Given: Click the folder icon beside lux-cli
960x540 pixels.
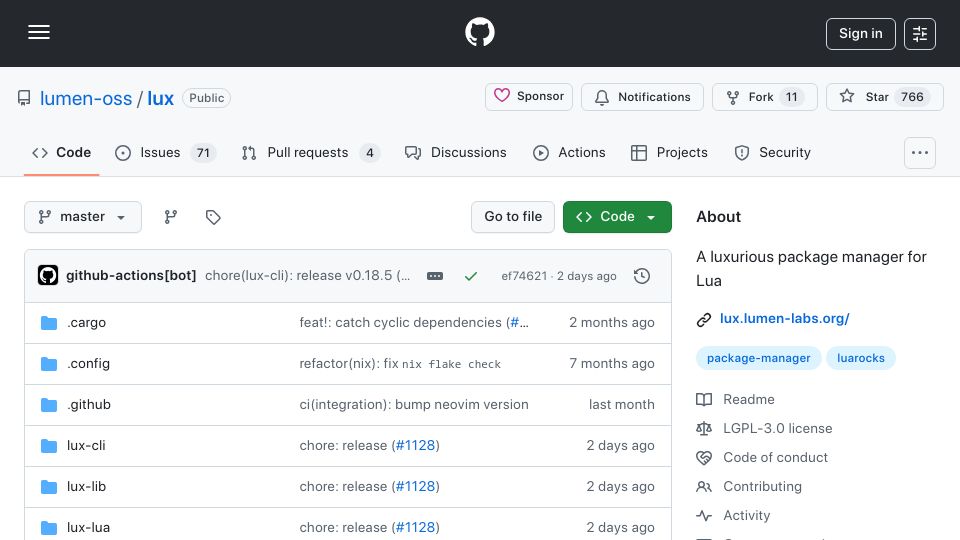Looking at the screenshot, I should (x=49, y=446).
